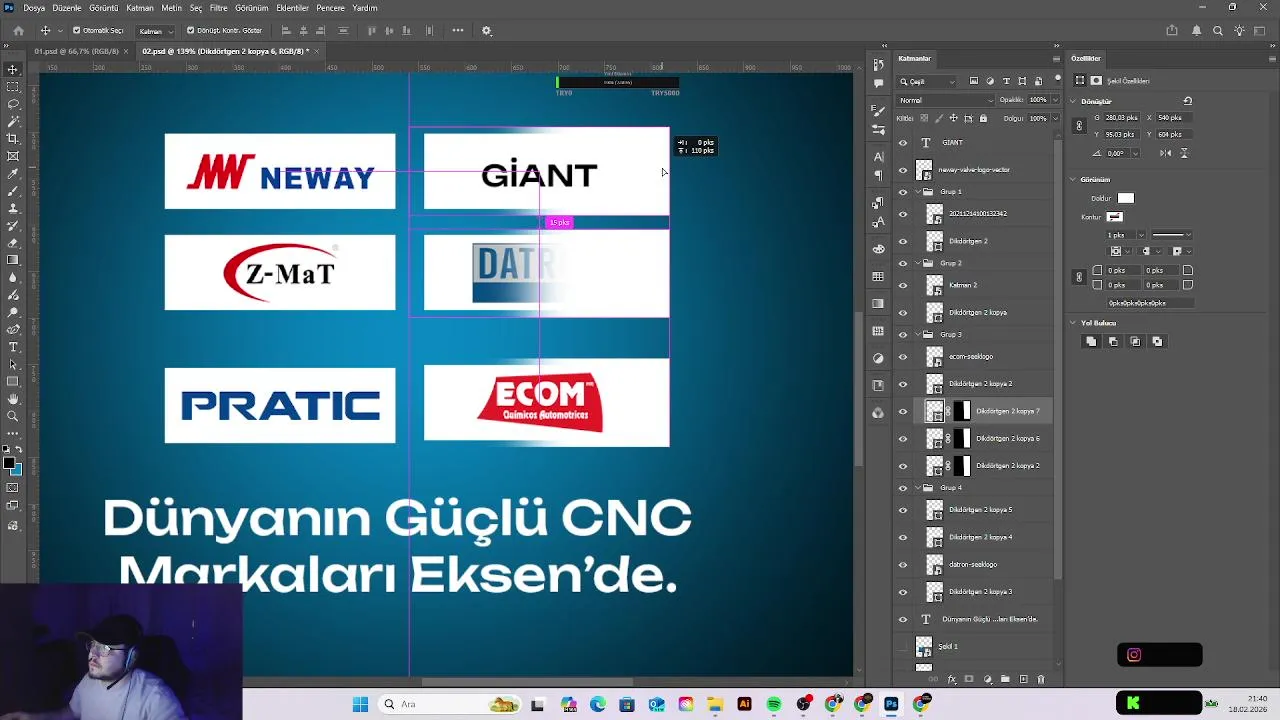
Task: Click the share icon at top right
Action: click(x=1172, y=31)
